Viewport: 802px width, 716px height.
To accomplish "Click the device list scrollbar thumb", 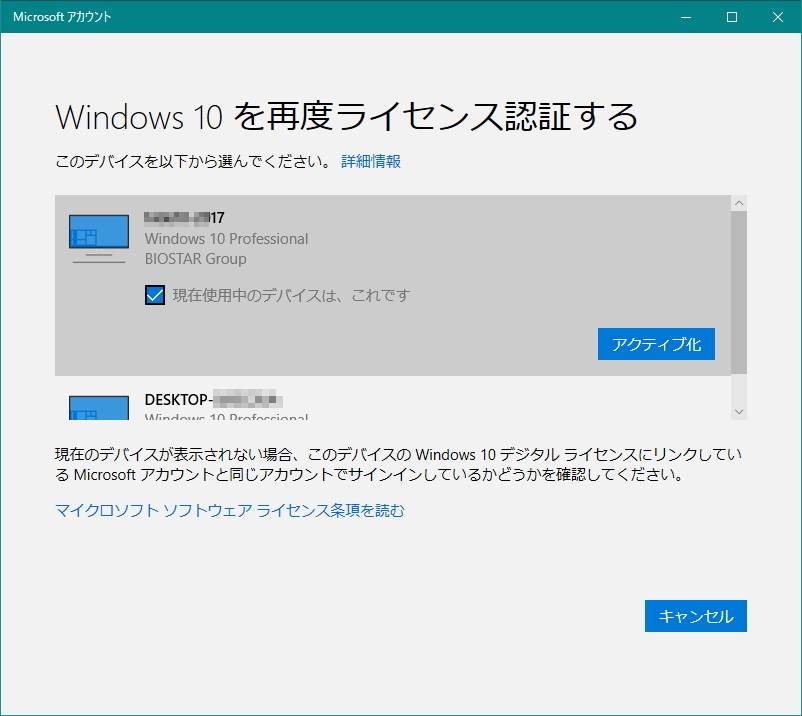I will tap(739, 293).
